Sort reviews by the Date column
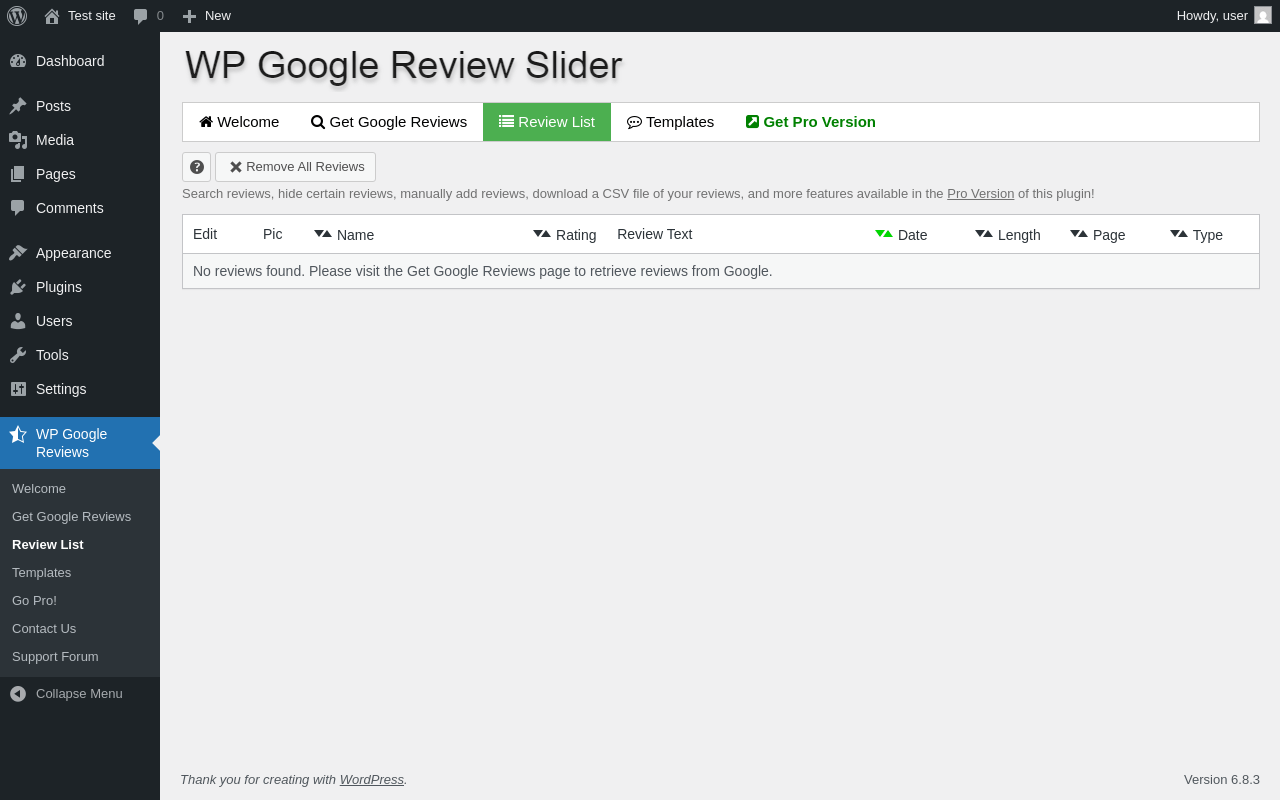 (901, 234)
